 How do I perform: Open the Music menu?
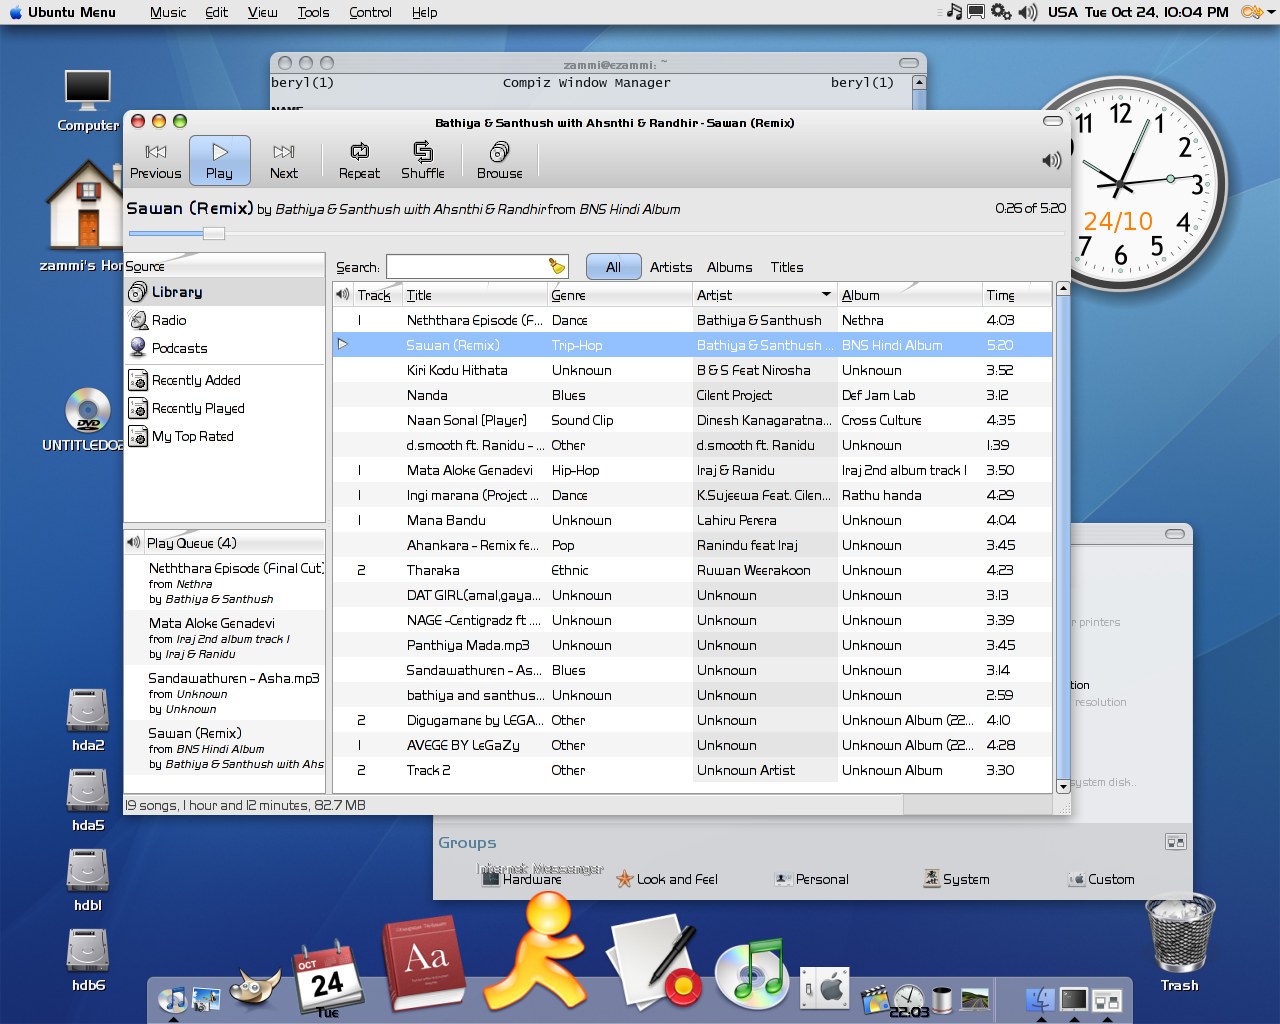tap(168, 12)
